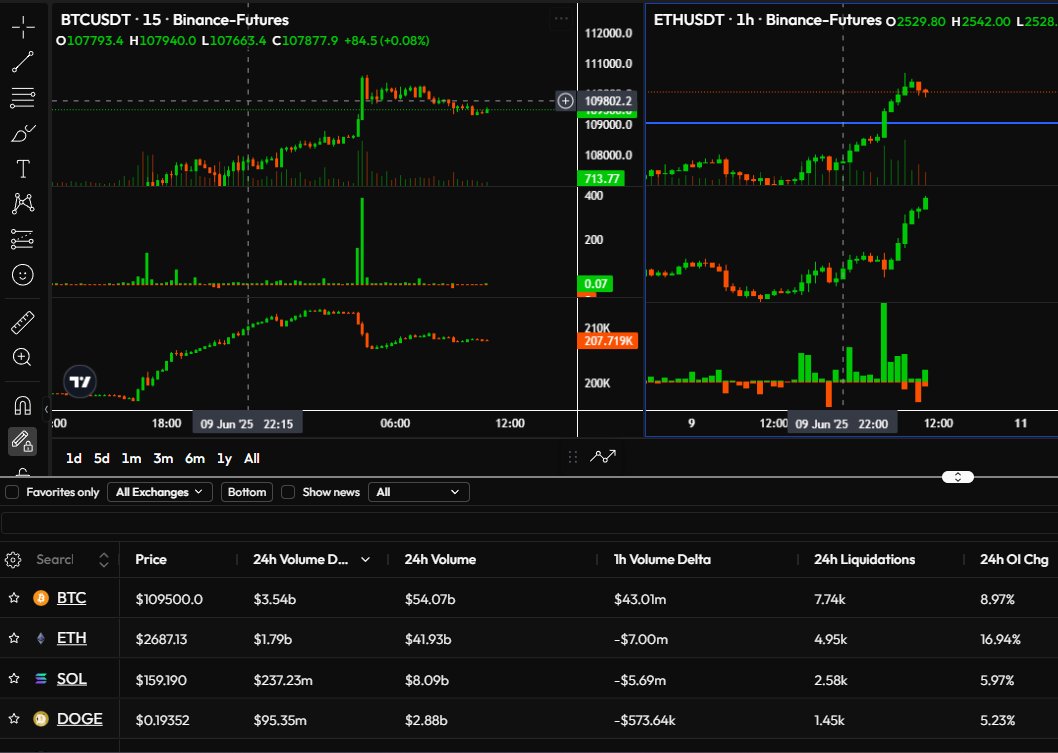Enable the Show news checkbox
1058x753 pixels.
click(x=288, y=492)
